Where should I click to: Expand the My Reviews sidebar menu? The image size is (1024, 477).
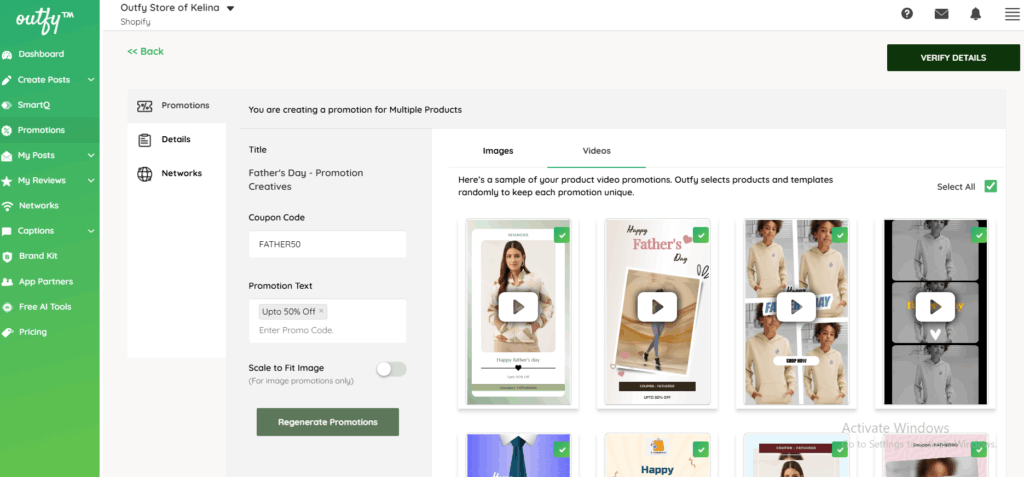point(91,181)
